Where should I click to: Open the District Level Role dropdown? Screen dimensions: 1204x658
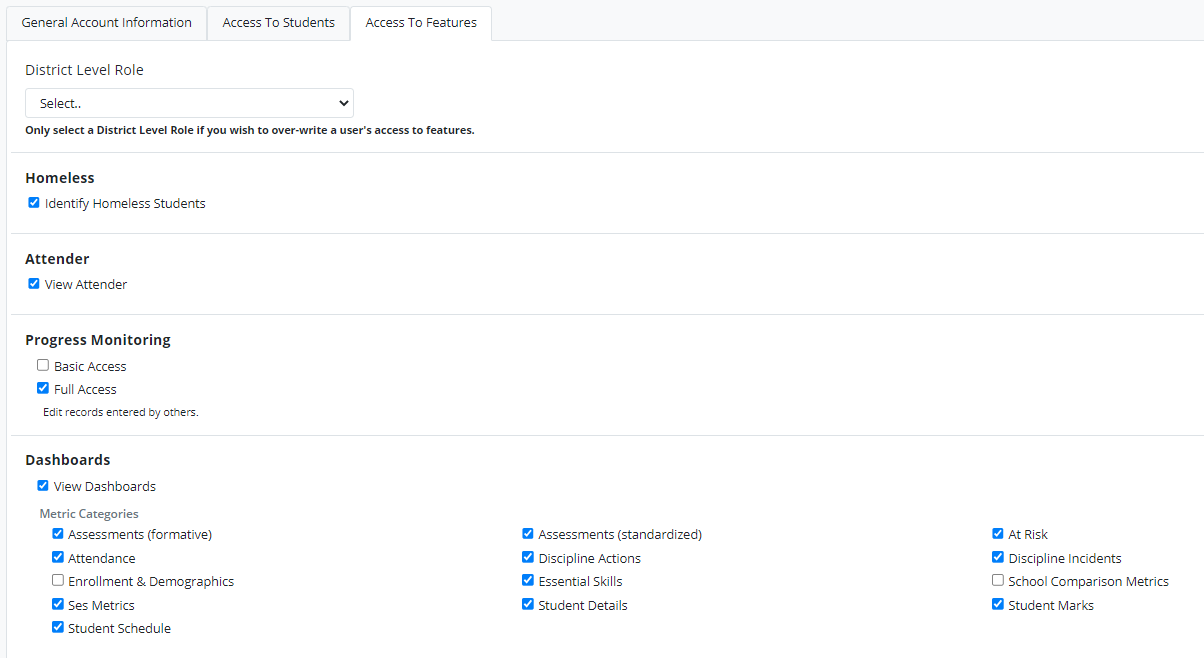[x=189, y=103]
